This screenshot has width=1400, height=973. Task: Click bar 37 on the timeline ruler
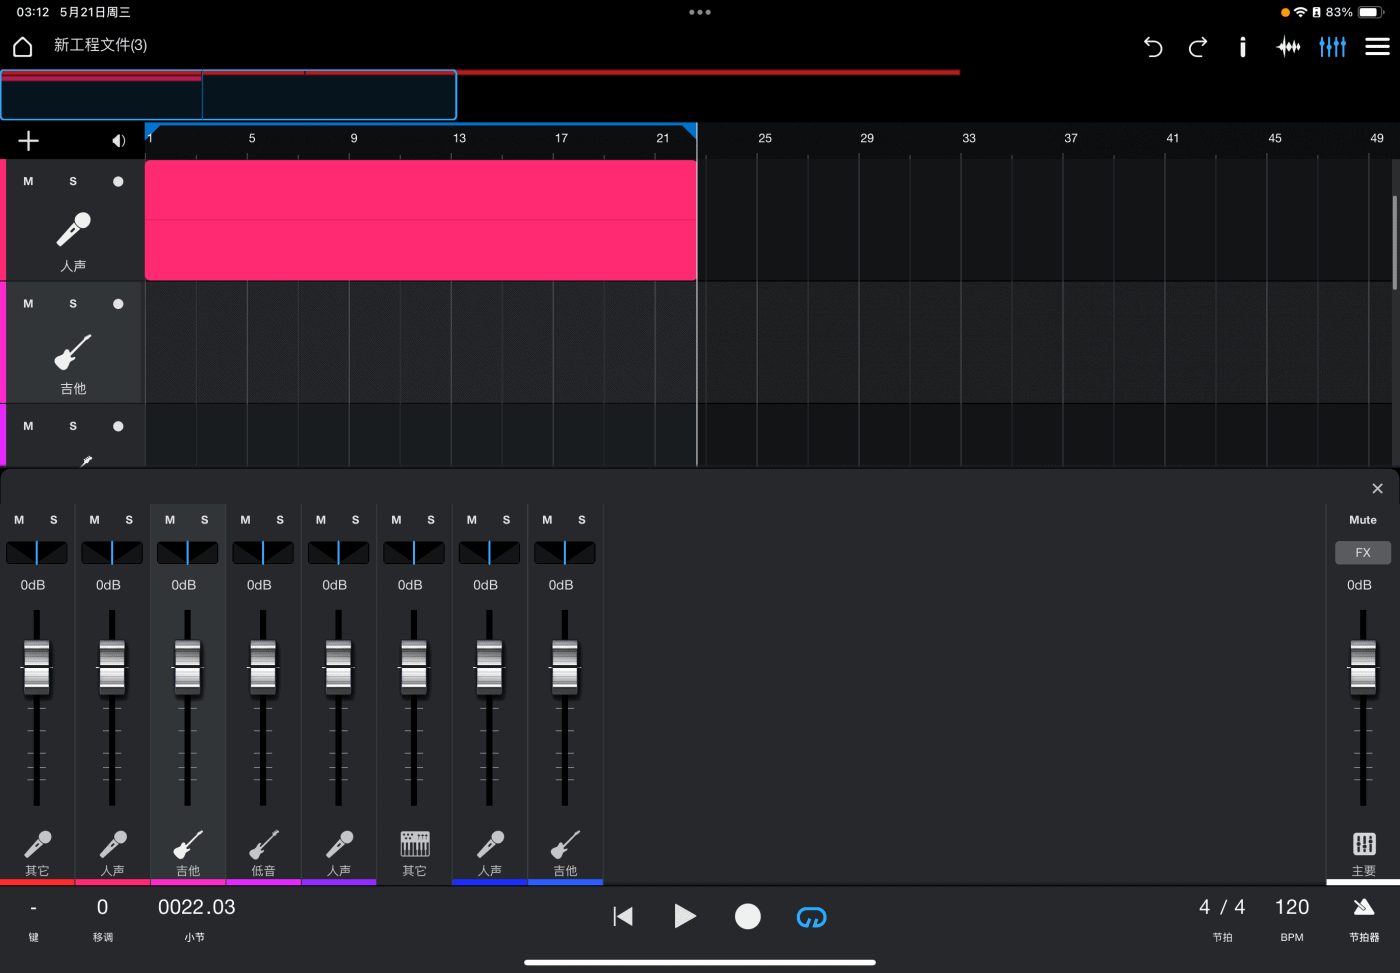(x=1071, y=138)
